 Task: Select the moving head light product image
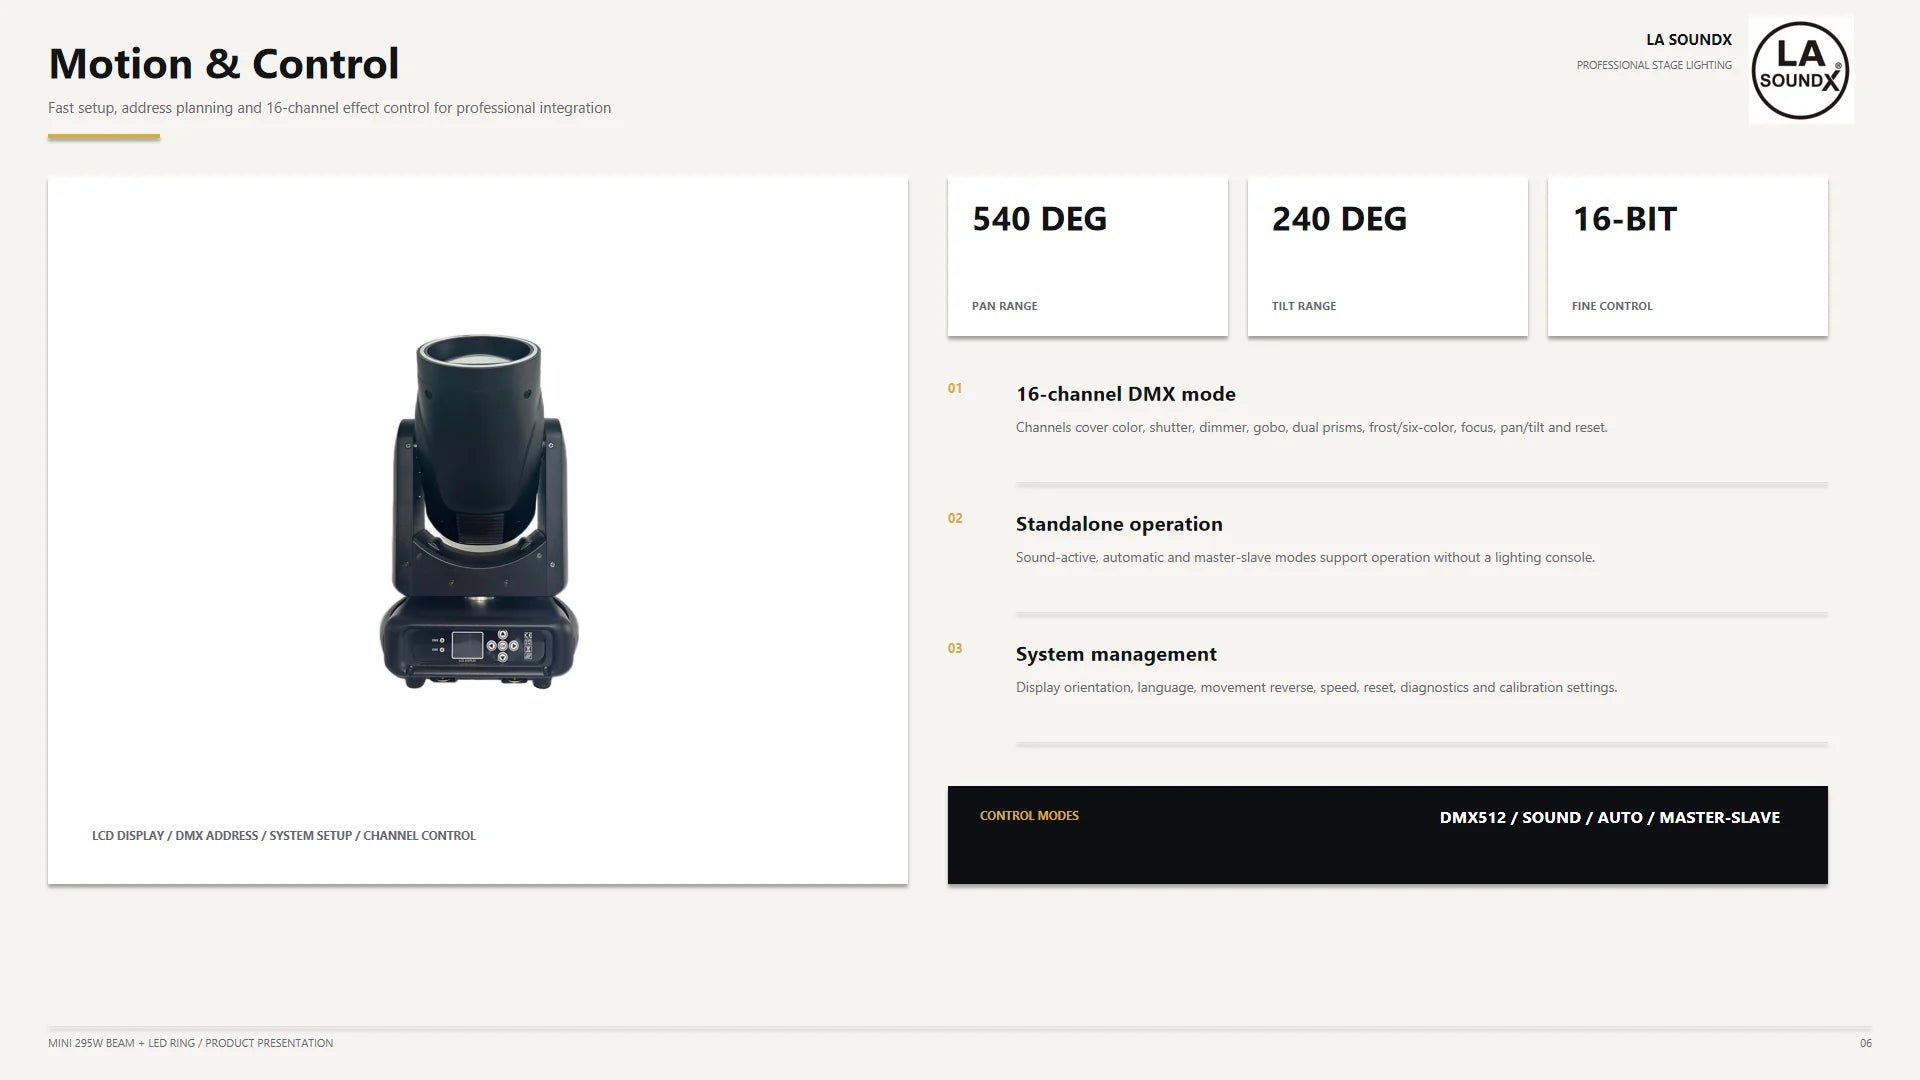tap(478, 512)
